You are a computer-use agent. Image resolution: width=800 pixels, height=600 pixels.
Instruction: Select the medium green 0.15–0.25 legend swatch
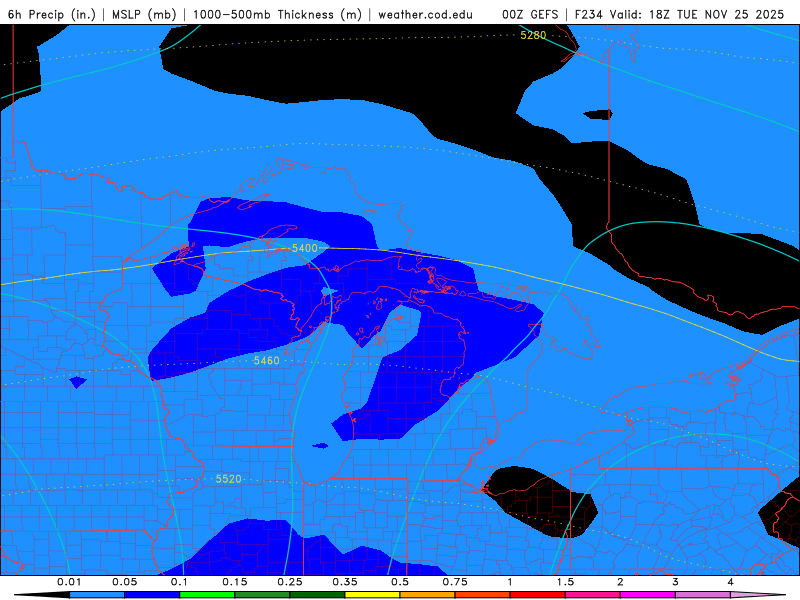[x=262, y=595]
